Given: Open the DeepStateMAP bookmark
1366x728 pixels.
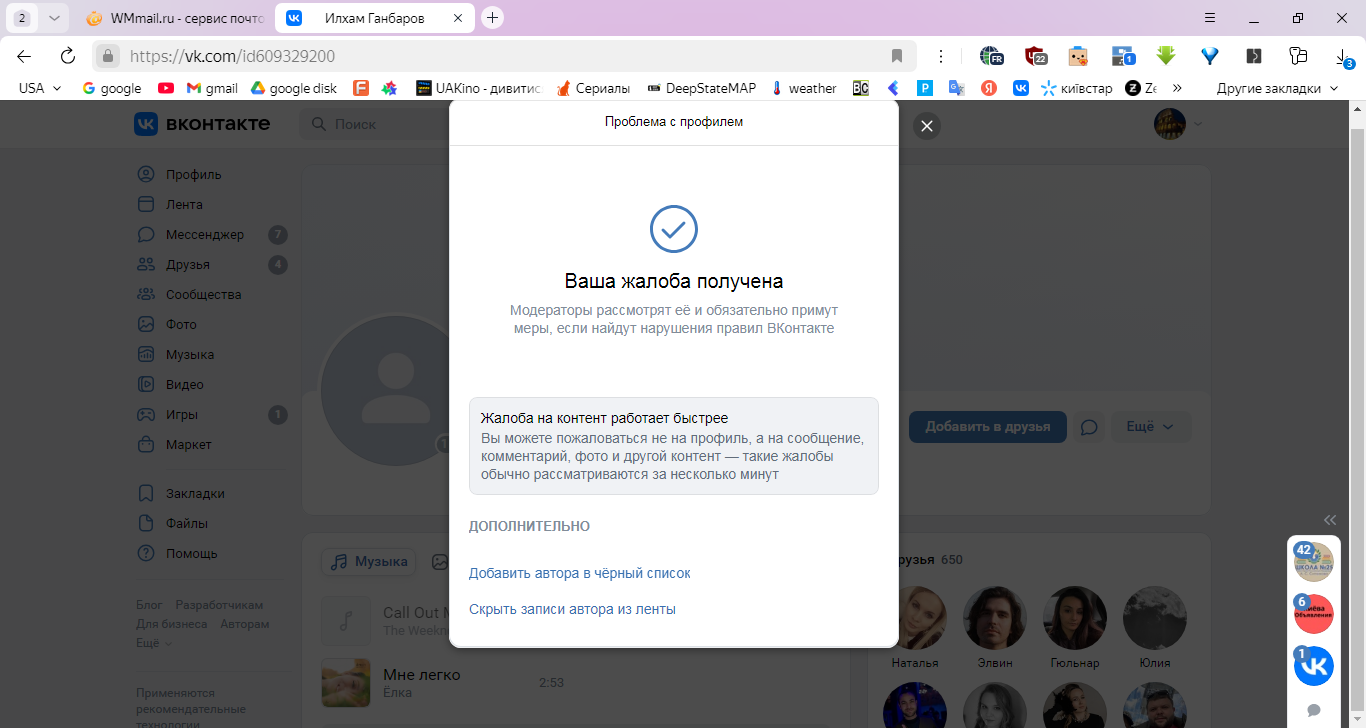Looking at the screenshot, I should (701, 88).
